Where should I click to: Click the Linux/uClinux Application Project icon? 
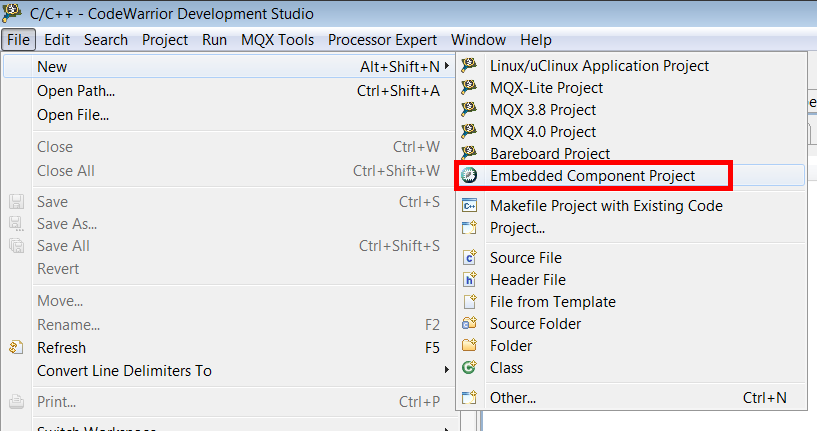coord(469,66)
